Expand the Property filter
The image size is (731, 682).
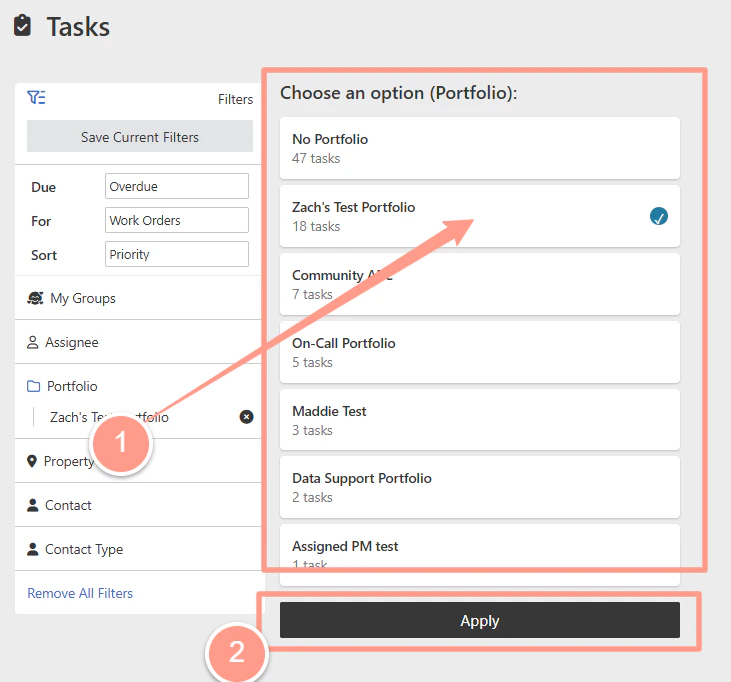(138, 461)
